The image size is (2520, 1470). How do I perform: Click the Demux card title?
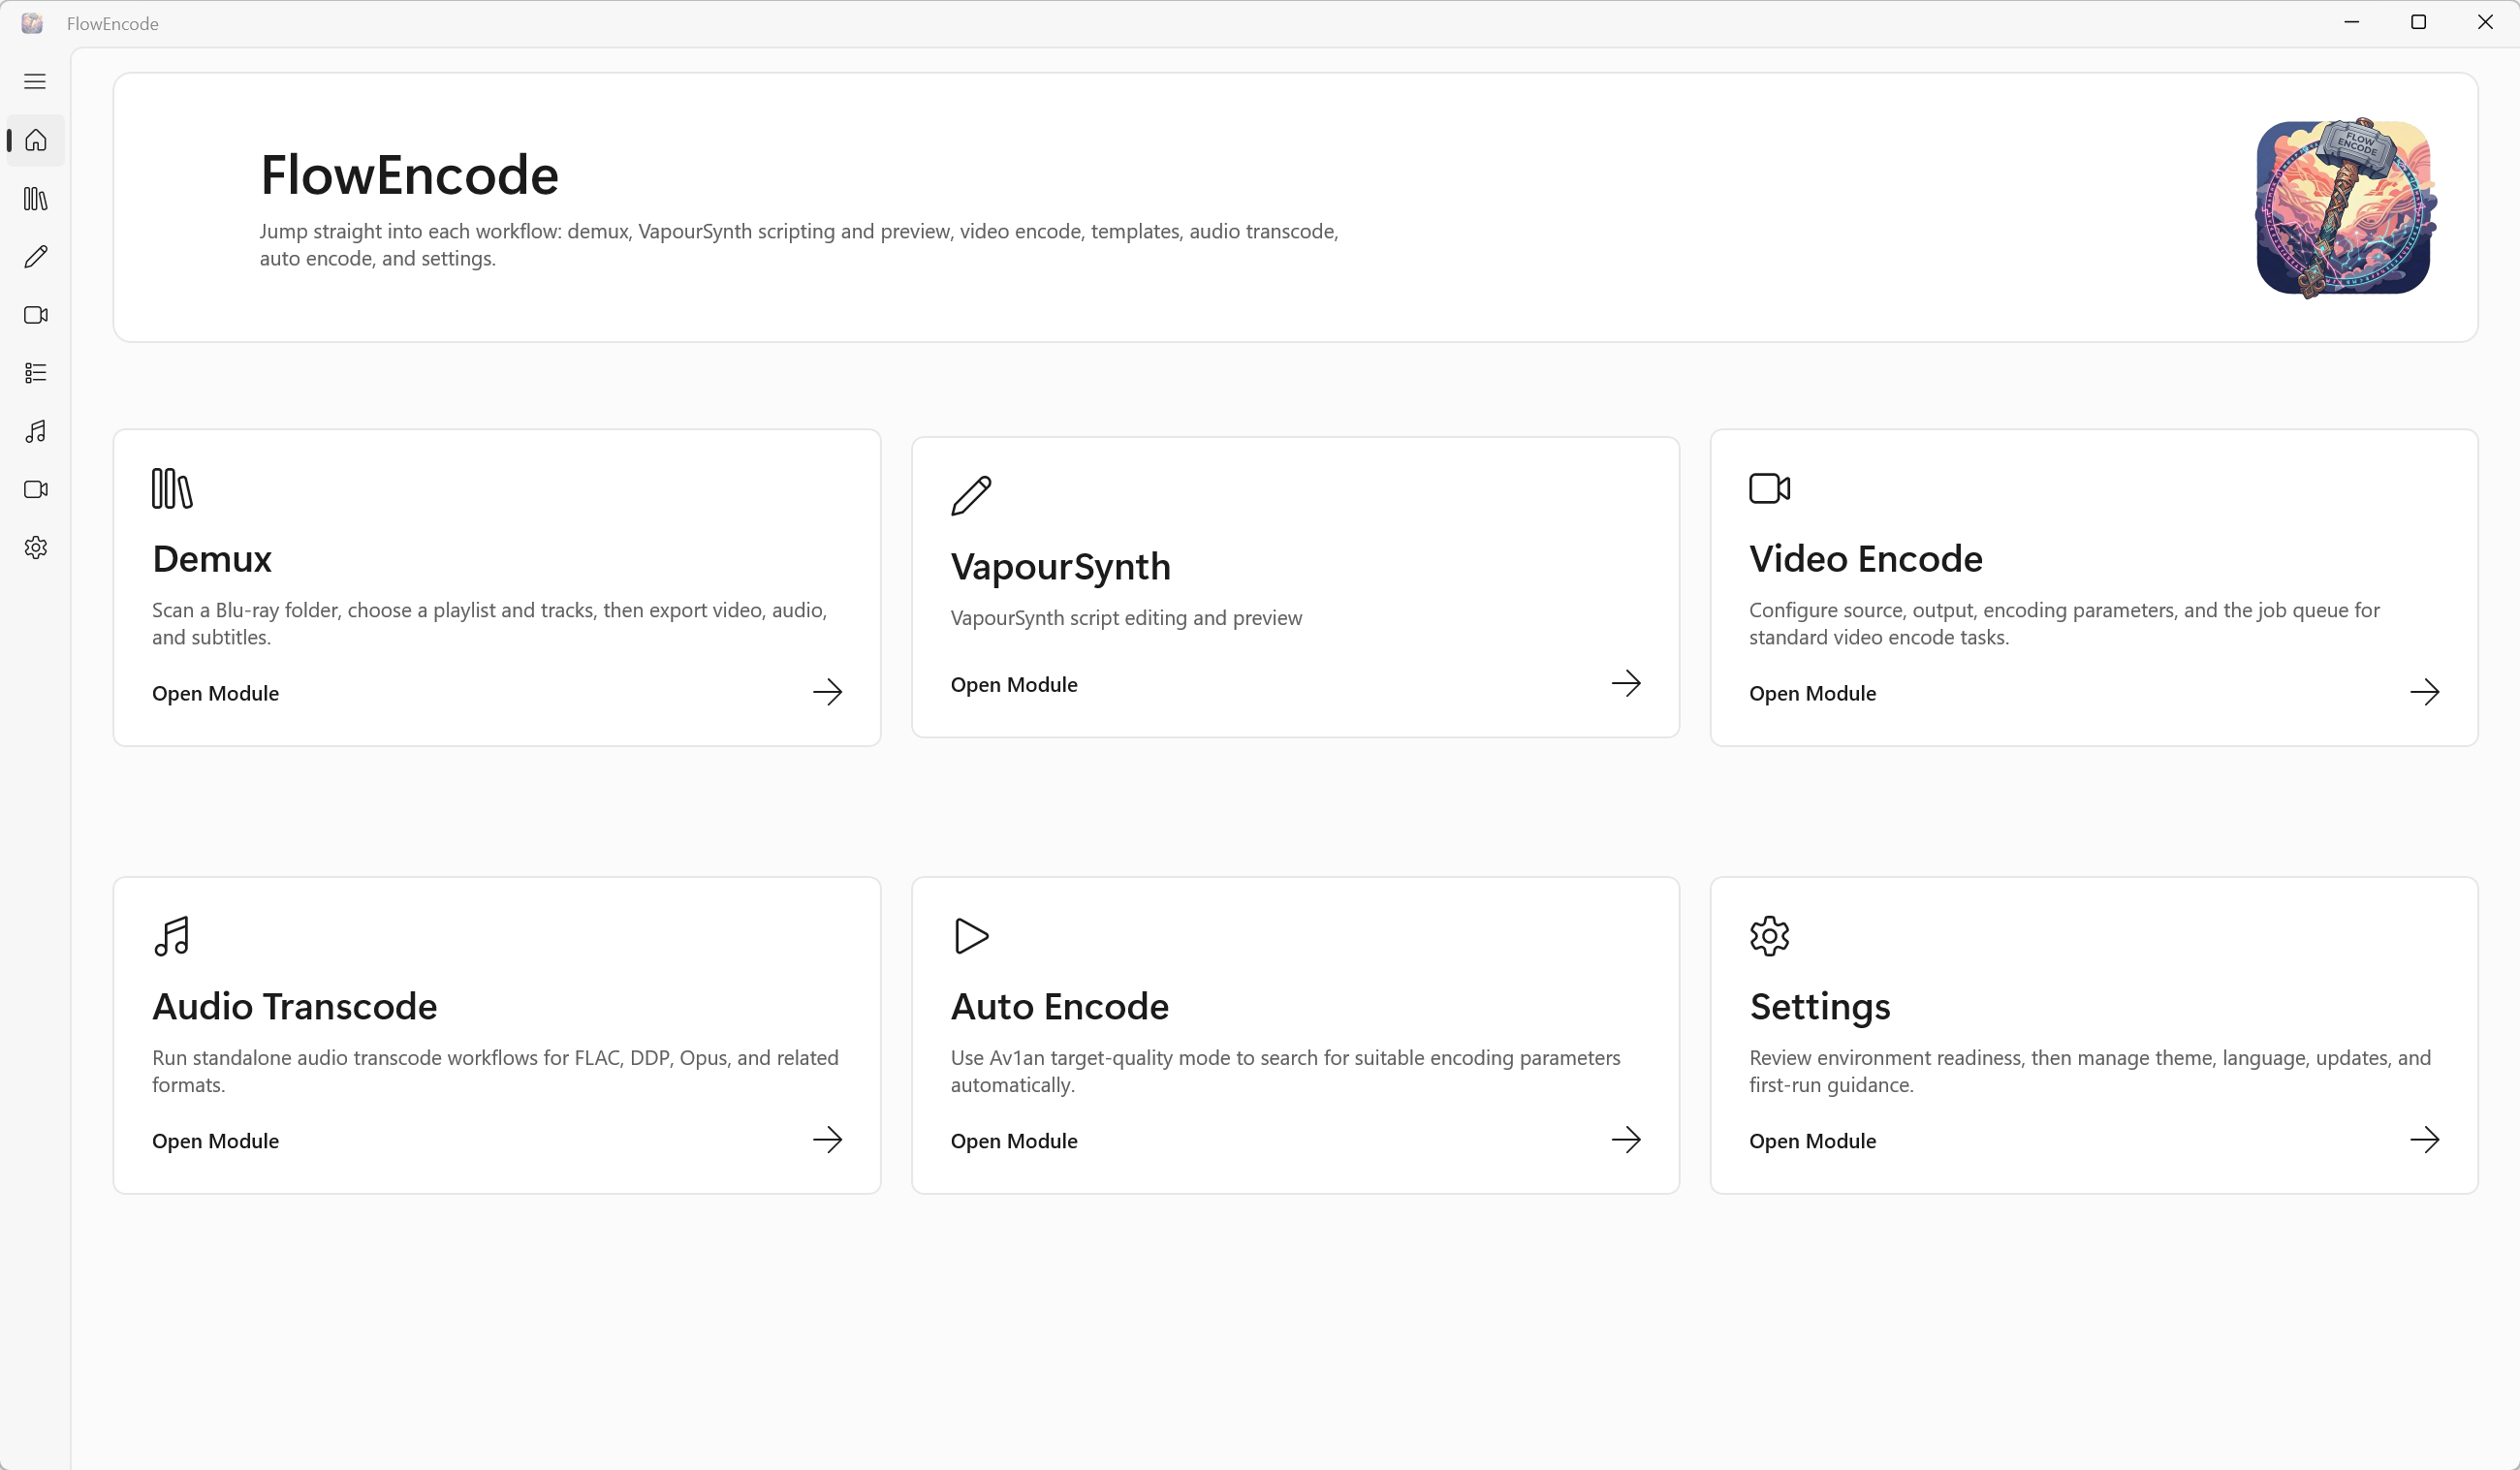coord(212,559)
